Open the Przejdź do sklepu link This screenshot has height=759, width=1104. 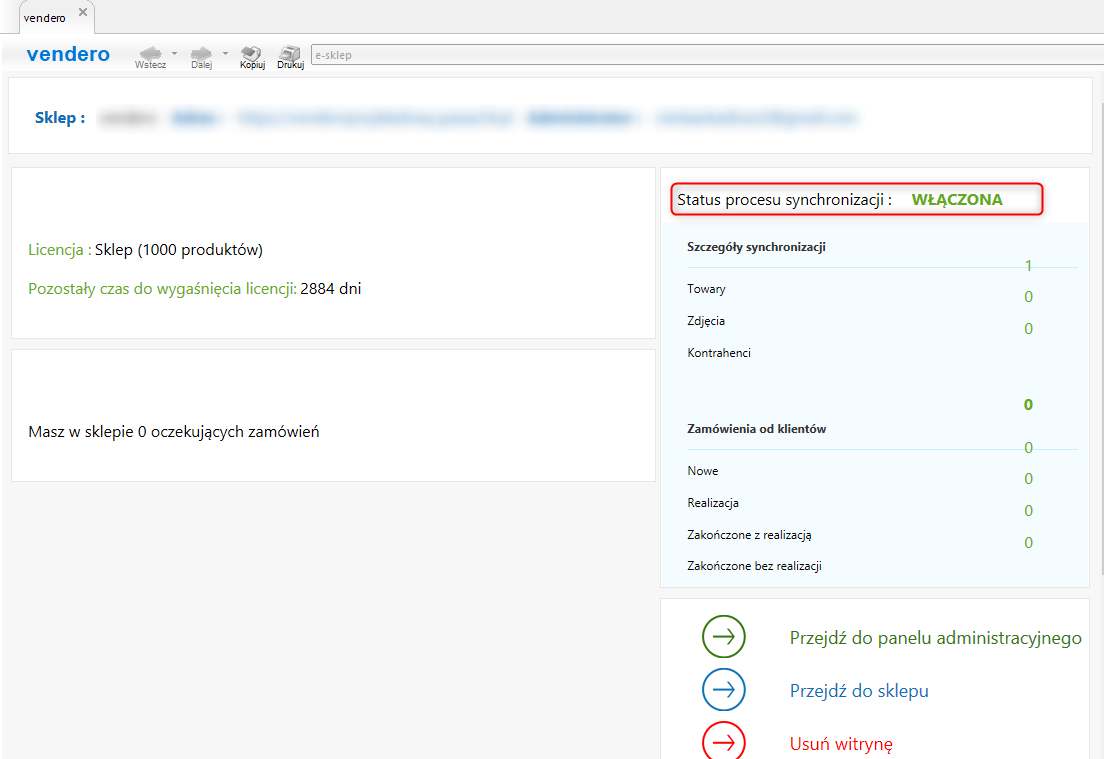click(x=859, y=691)
